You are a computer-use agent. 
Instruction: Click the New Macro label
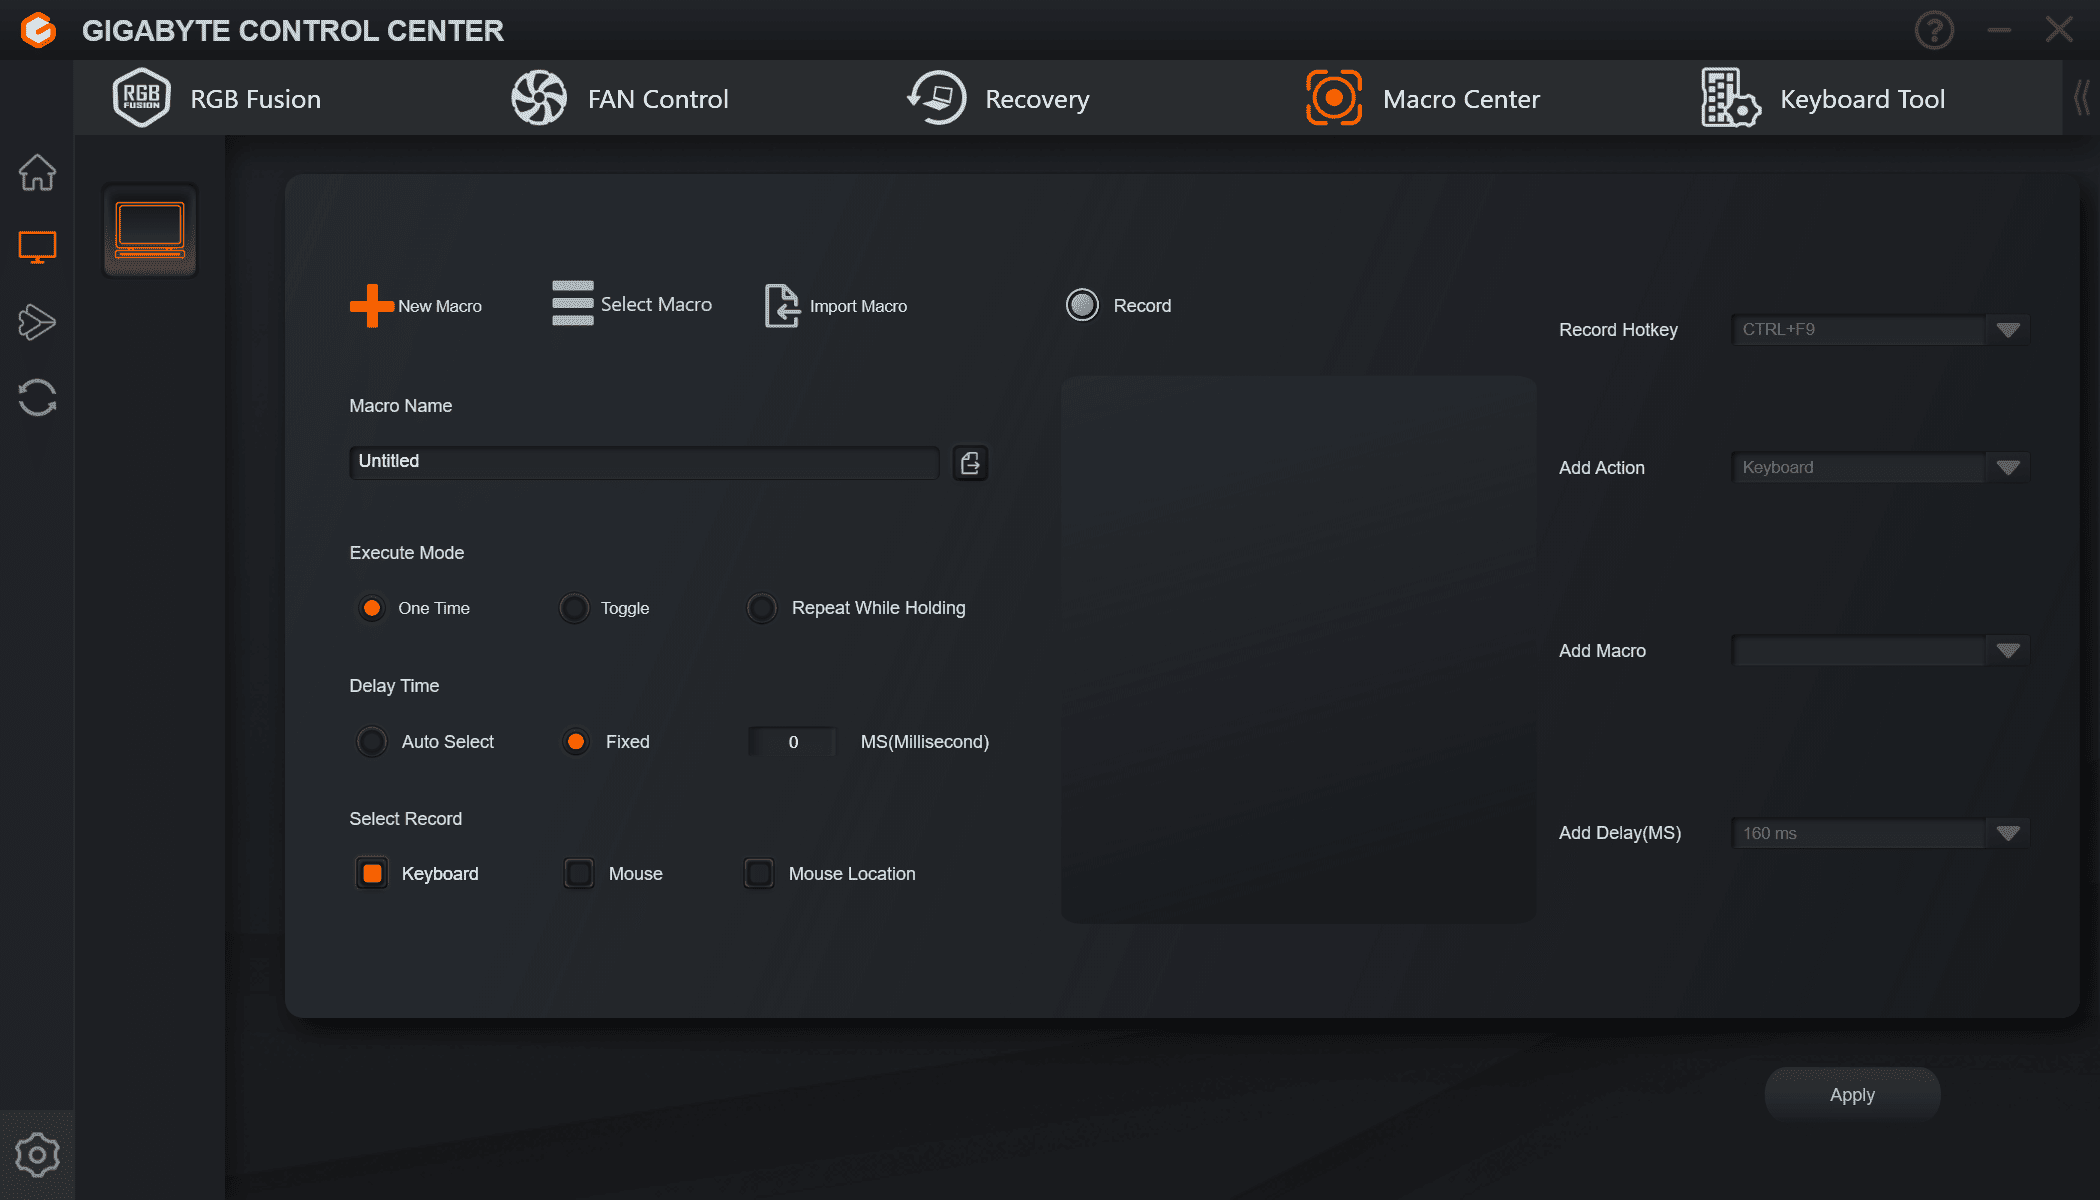440,306
